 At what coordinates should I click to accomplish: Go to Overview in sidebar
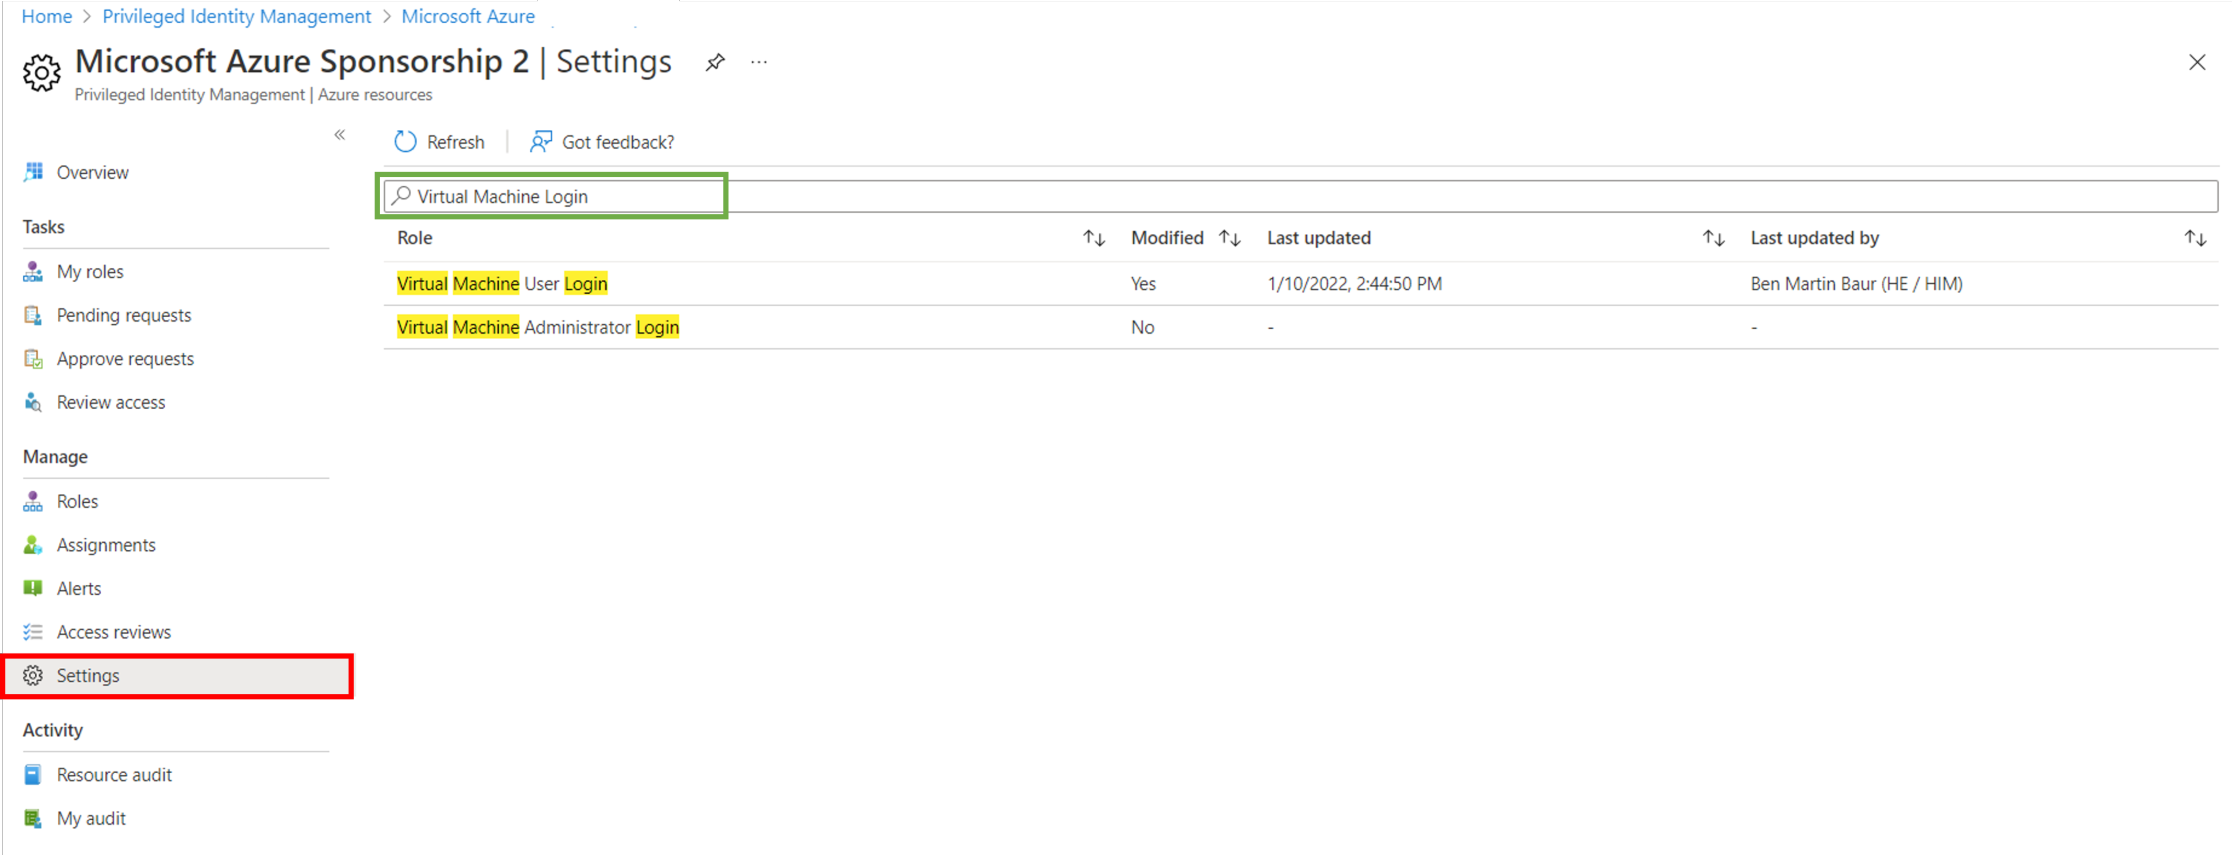point(92,172)
